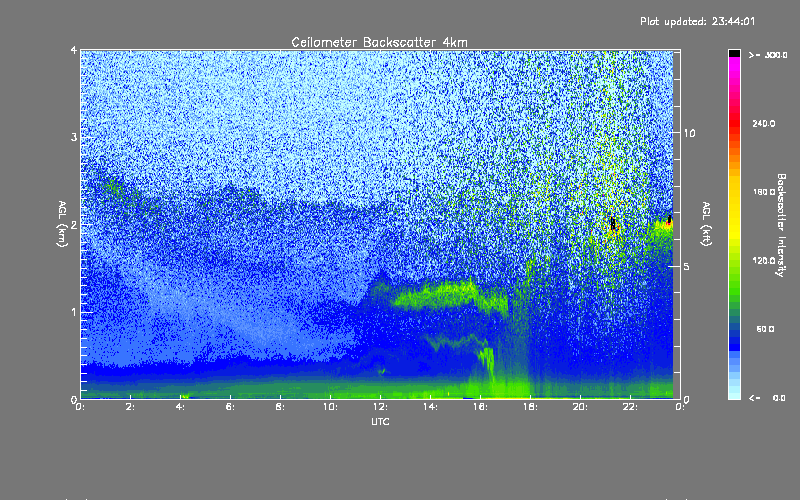Click the black high-intensity spot near 21 UTC
This screenshot has height=500, width=800.
click(x=613, y=223)
